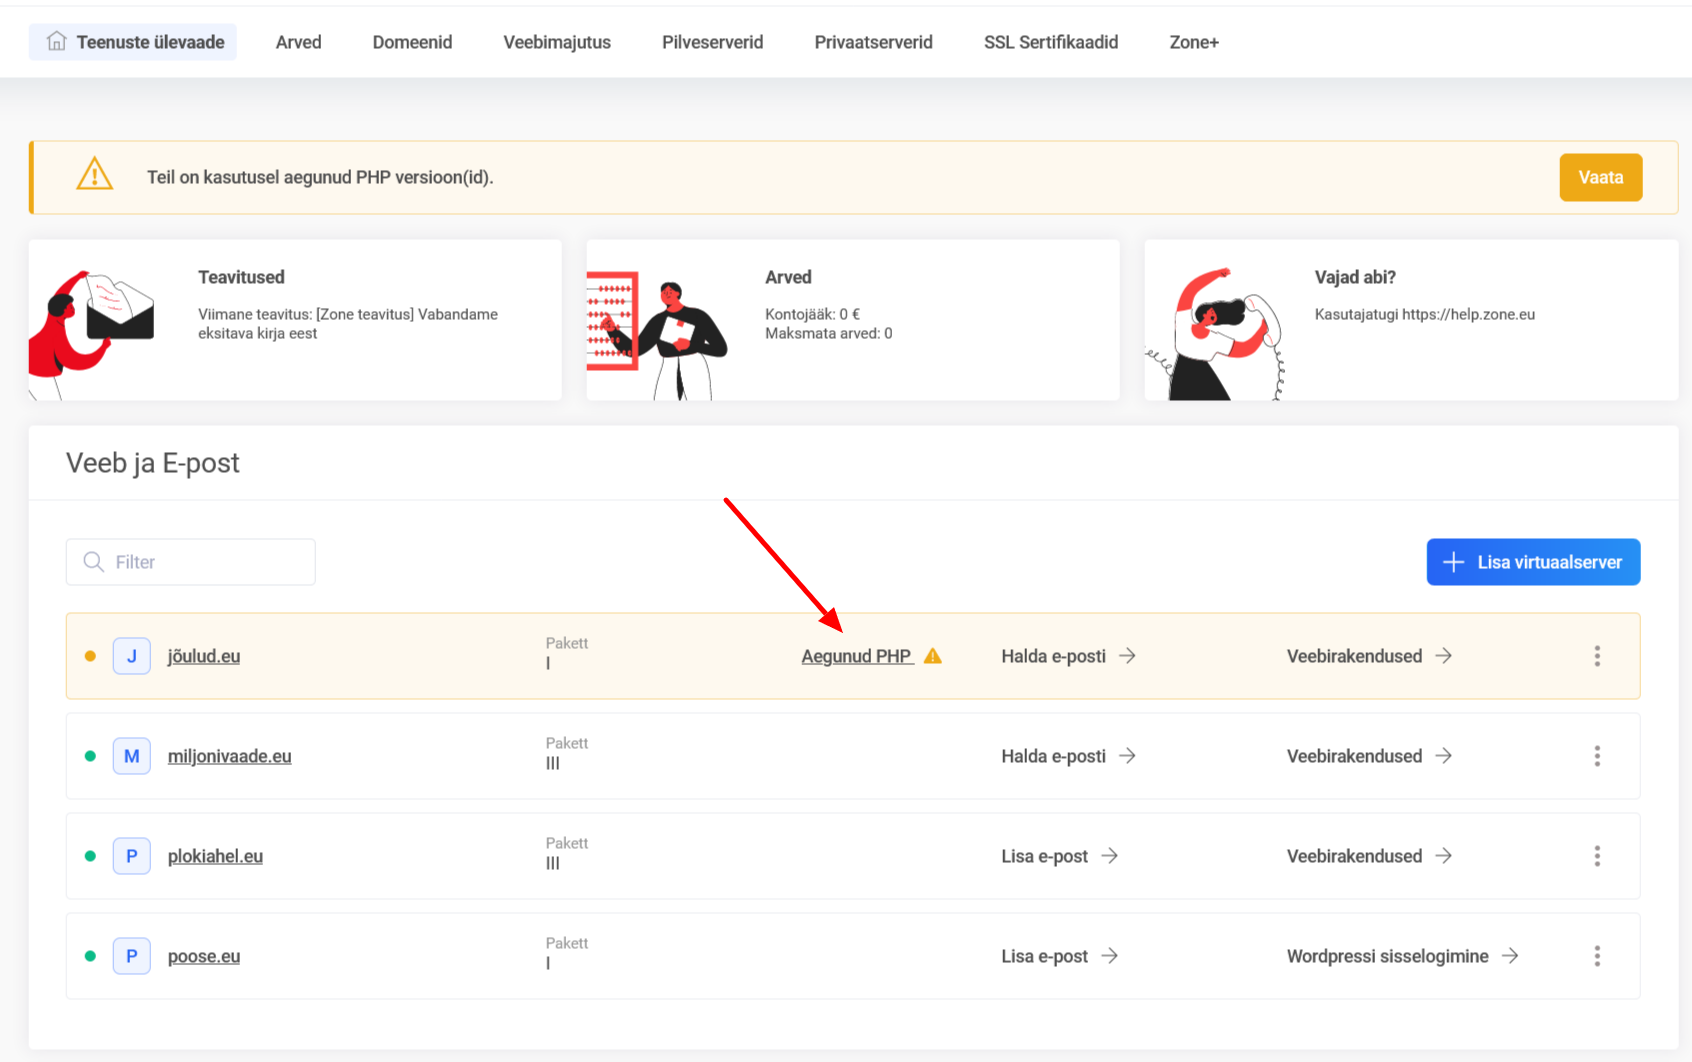Open three-dot menu for plokiahel.eu row

coord(1596,856)
